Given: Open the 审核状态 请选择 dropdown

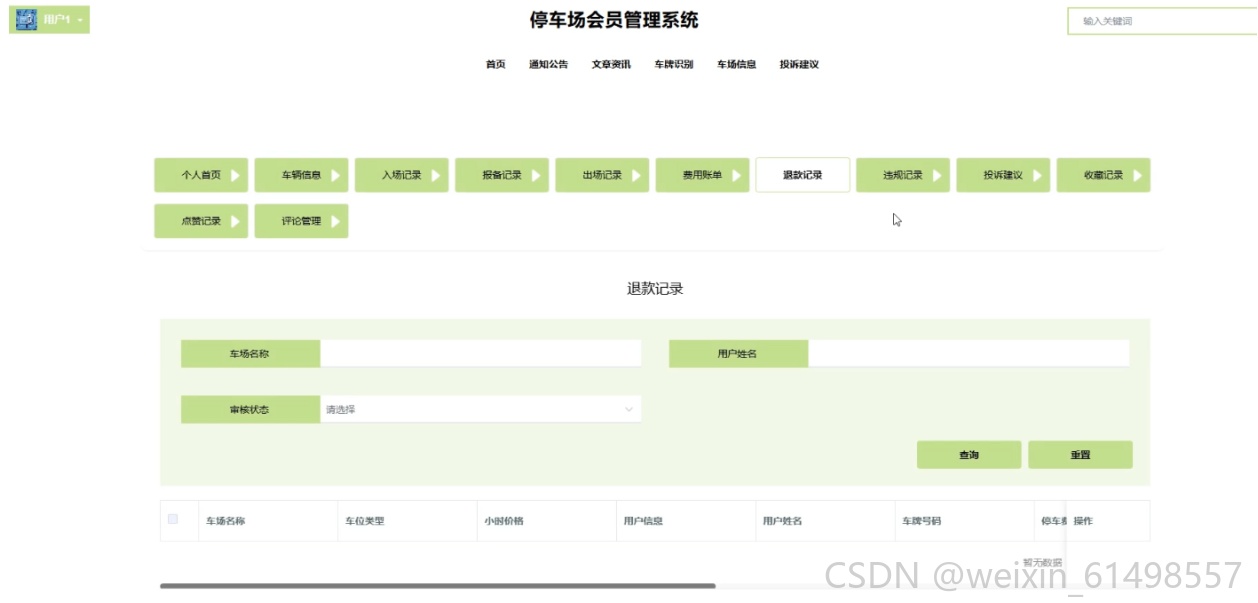Looking at the screenshot, I should click(x=481, y=409).
